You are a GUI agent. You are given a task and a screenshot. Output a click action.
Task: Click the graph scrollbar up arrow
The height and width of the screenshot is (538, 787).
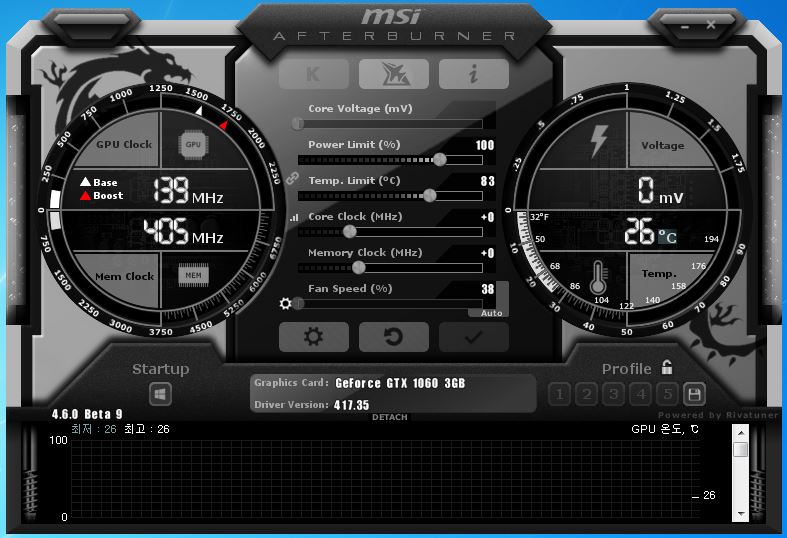(x=741, y=433)
